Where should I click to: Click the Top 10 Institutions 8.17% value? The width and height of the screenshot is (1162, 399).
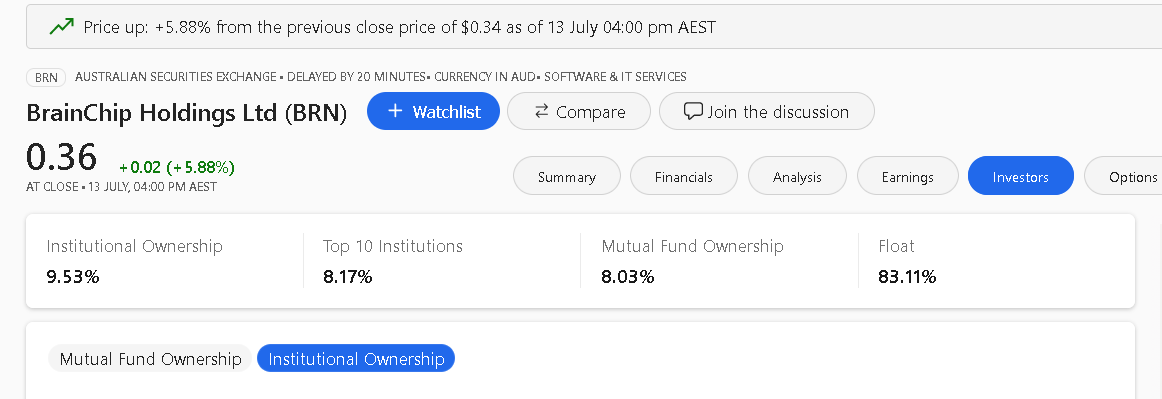pyautogui.click(x=348, y=277)
